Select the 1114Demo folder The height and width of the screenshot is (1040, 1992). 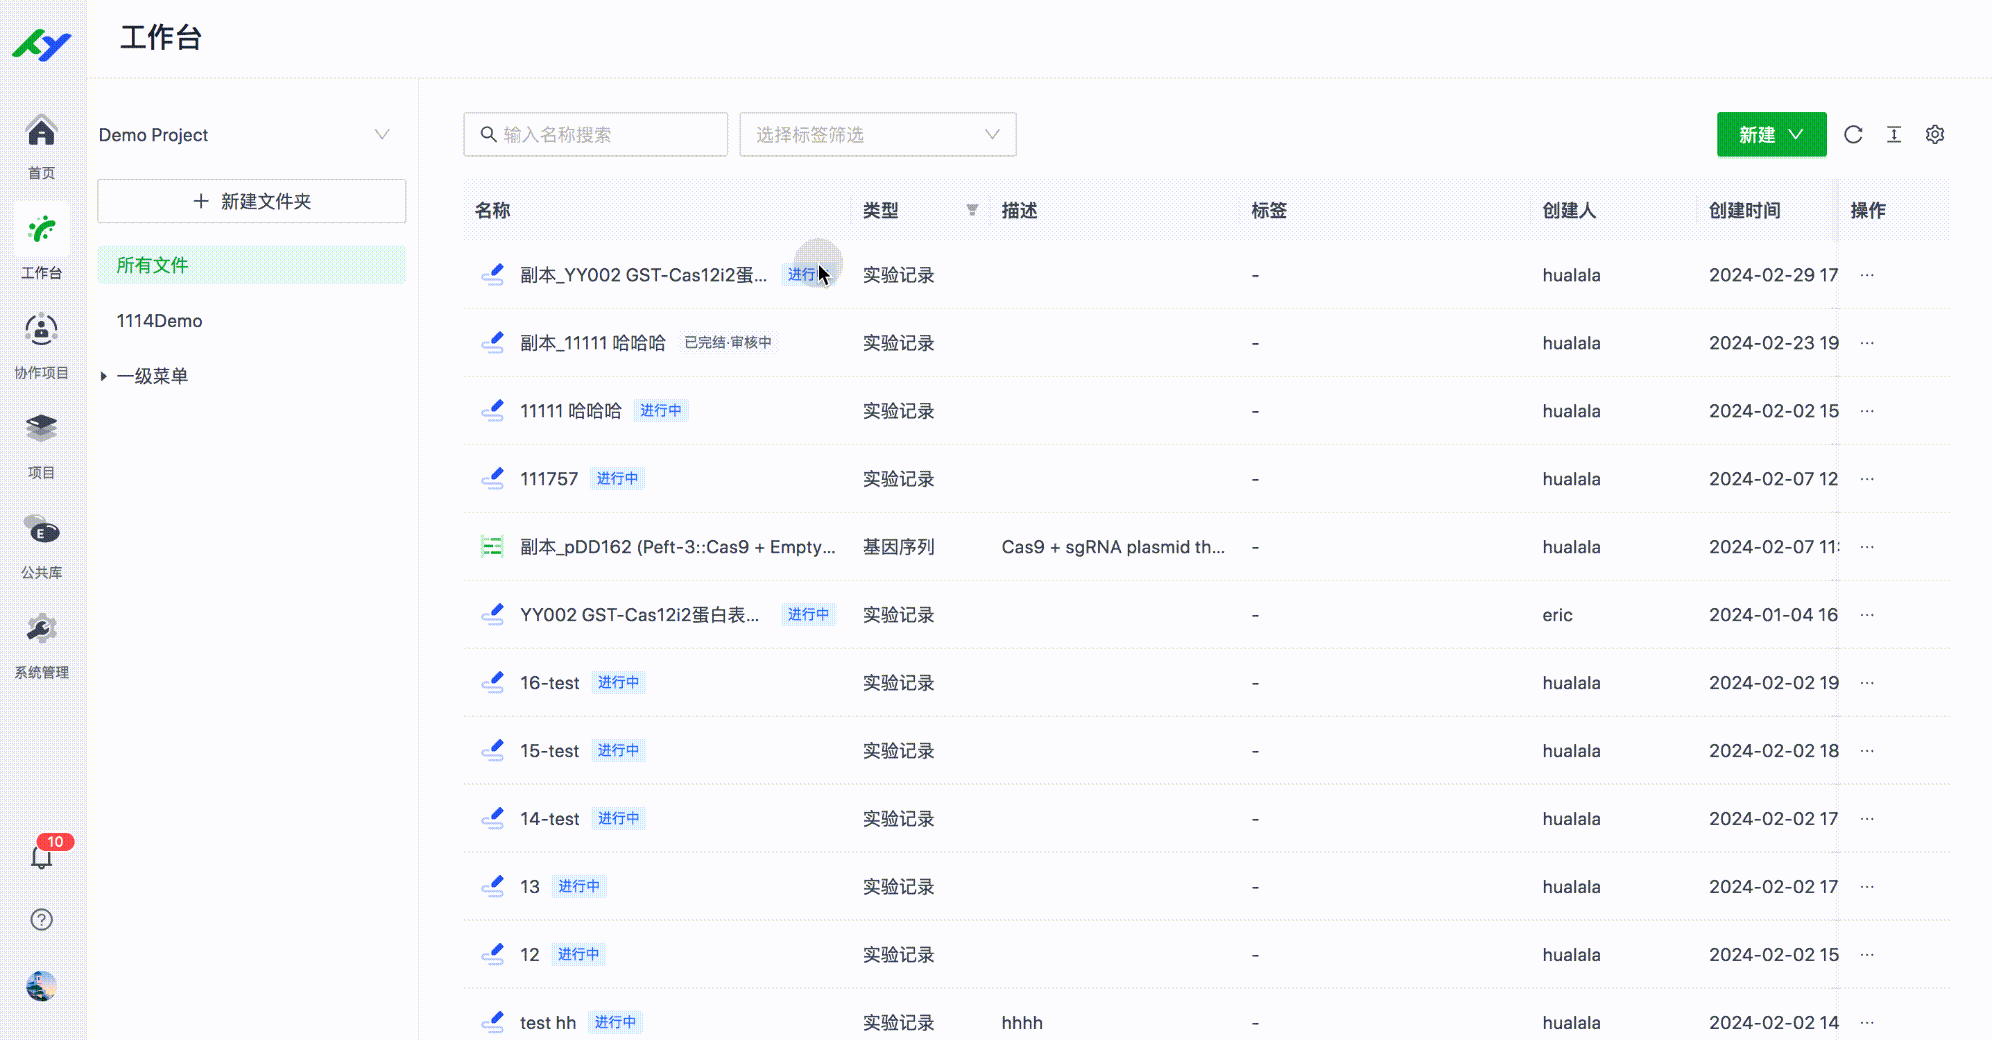160,321
